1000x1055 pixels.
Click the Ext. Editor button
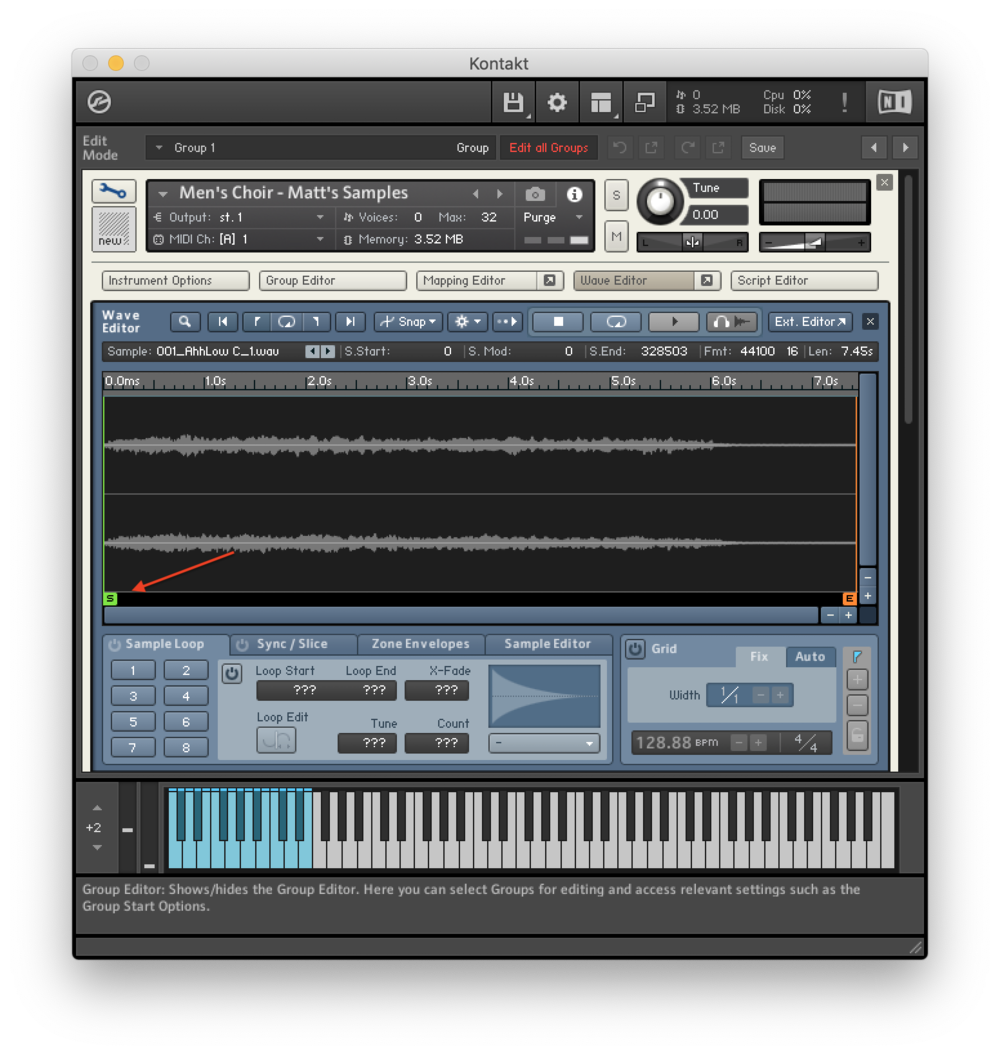[810, 322]
